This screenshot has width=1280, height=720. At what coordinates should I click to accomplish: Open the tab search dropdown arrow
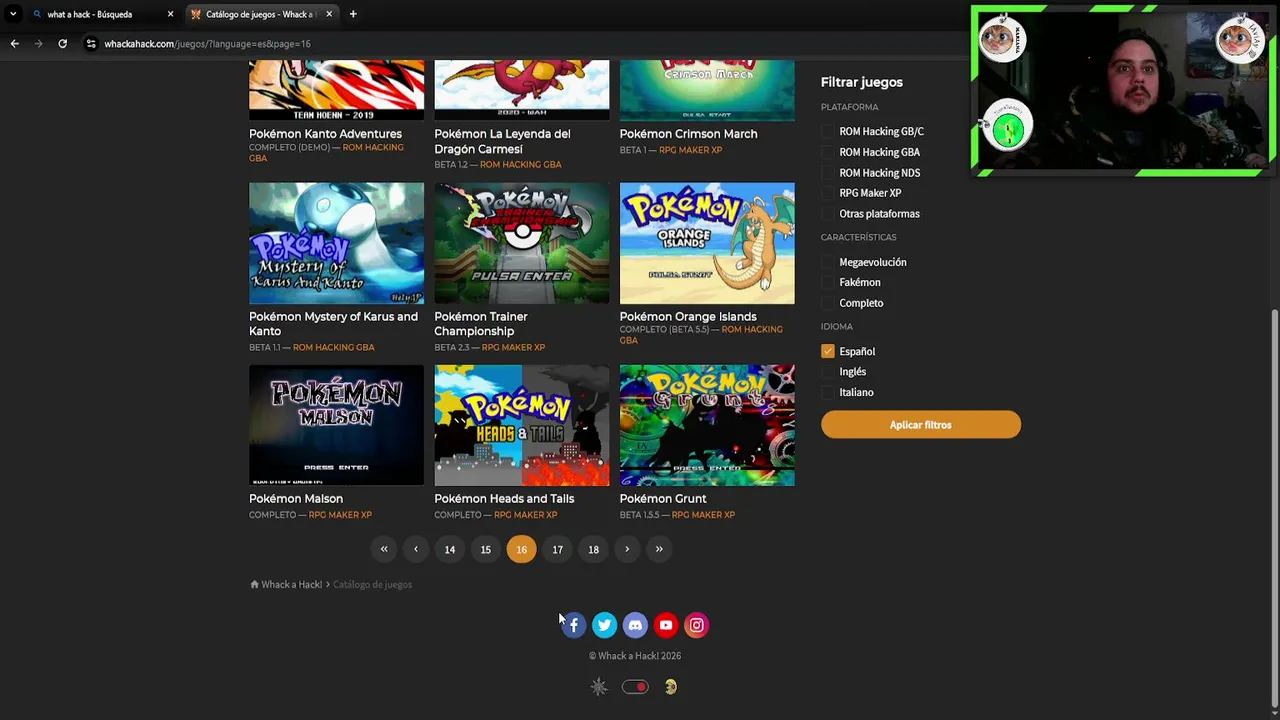pos(13,14)
